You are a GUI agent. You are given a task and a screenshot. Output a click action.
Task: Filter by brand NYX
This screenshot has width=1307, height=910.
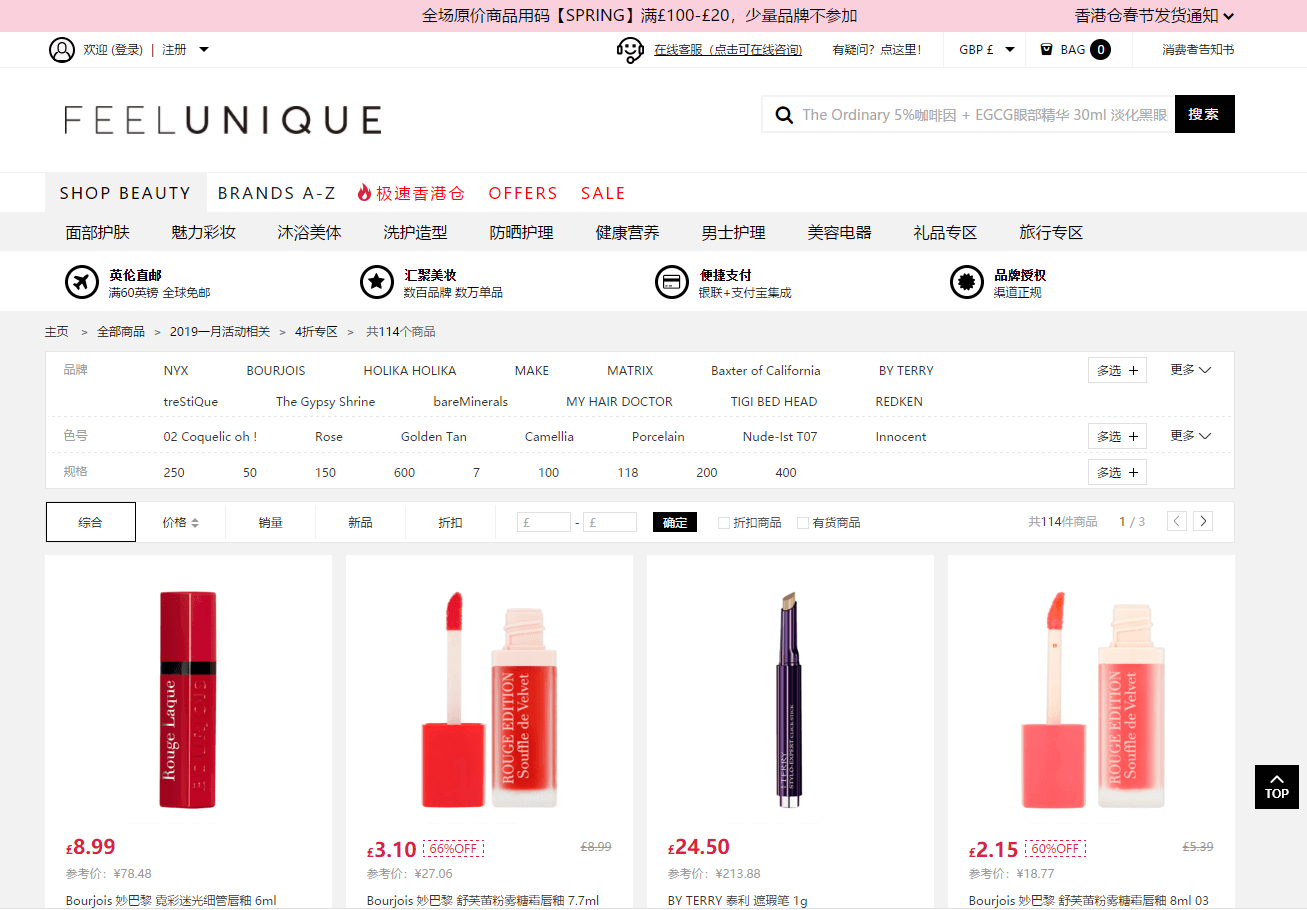coord(176,370)
